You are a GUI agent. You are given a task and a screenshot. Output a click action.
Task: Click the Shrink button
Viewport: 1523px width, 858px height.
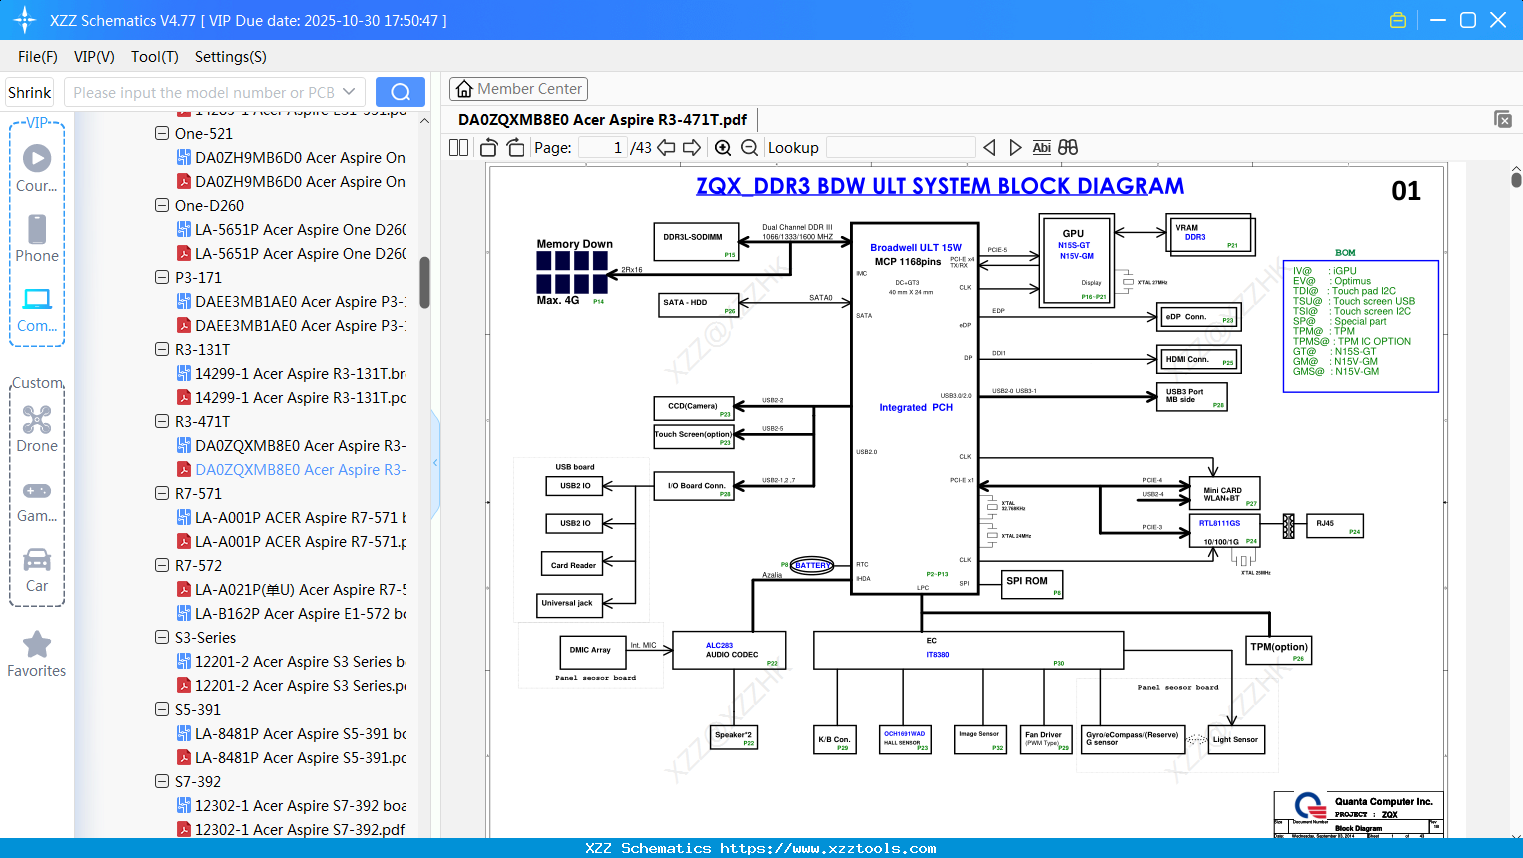click(x=30, y=92)
